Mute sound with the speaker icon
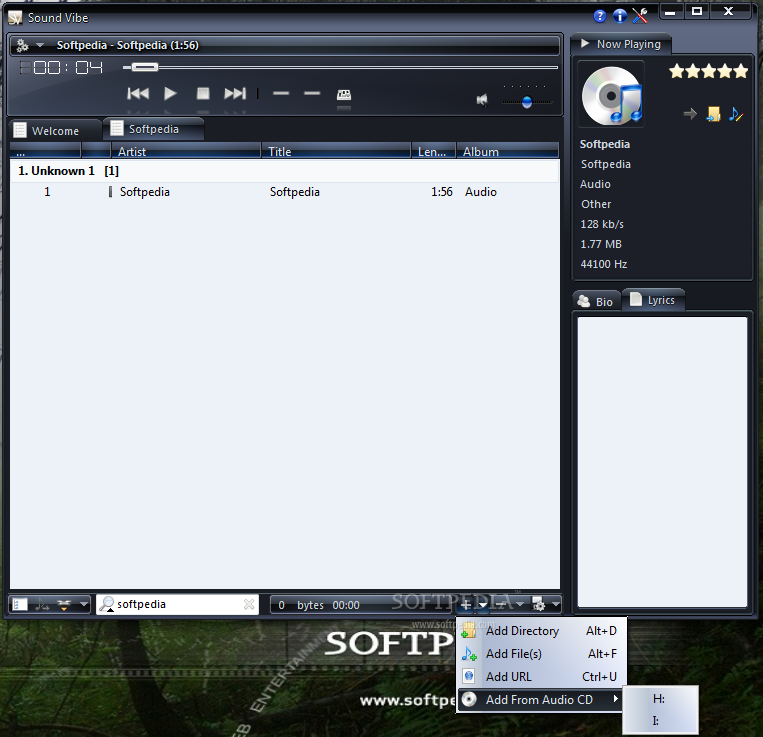 click(482, 100)
